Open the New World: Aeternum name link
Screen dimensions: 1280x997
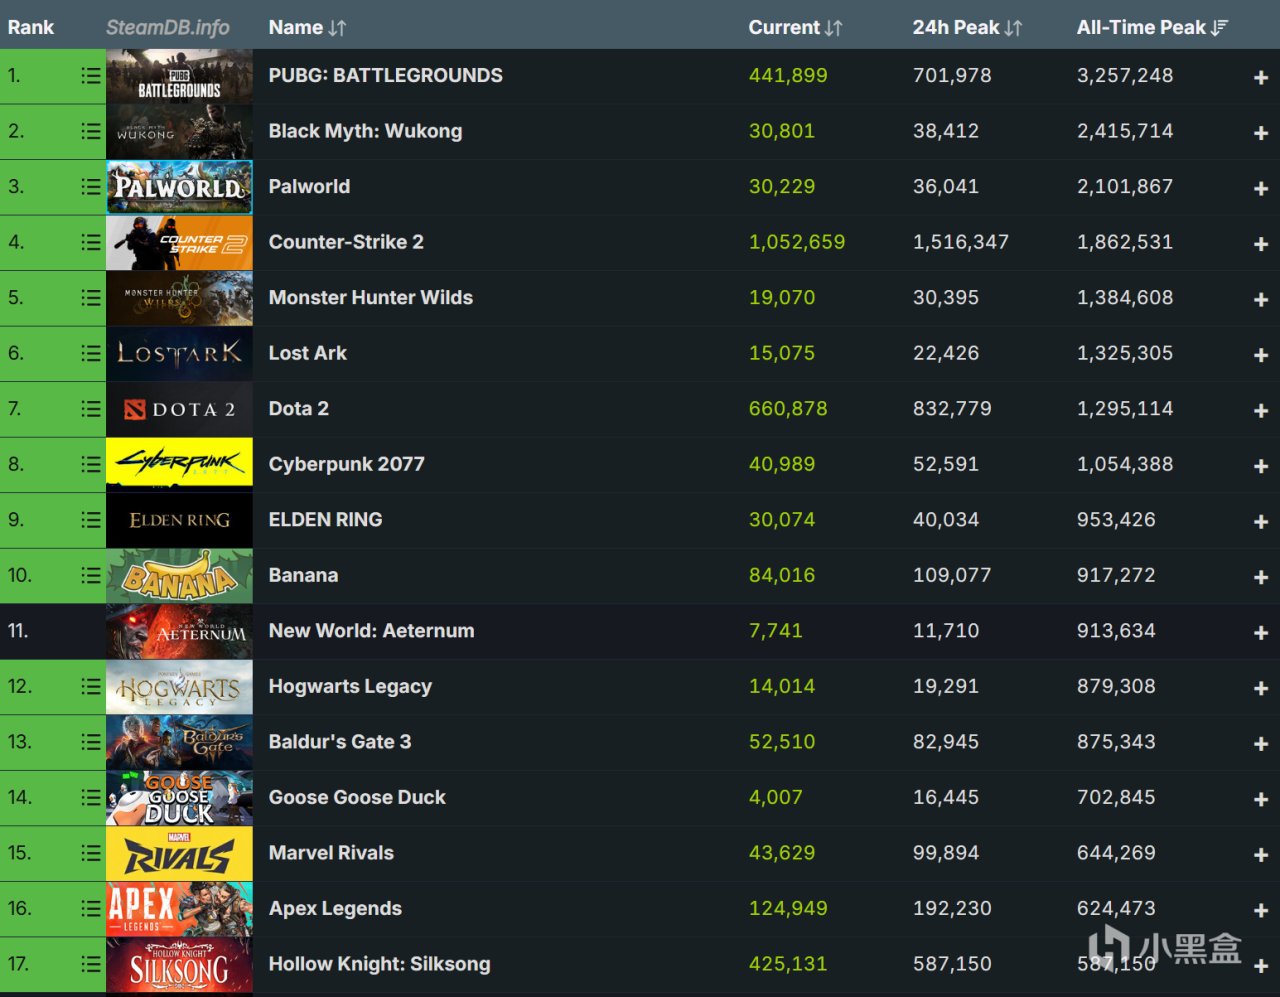(372, 631)
